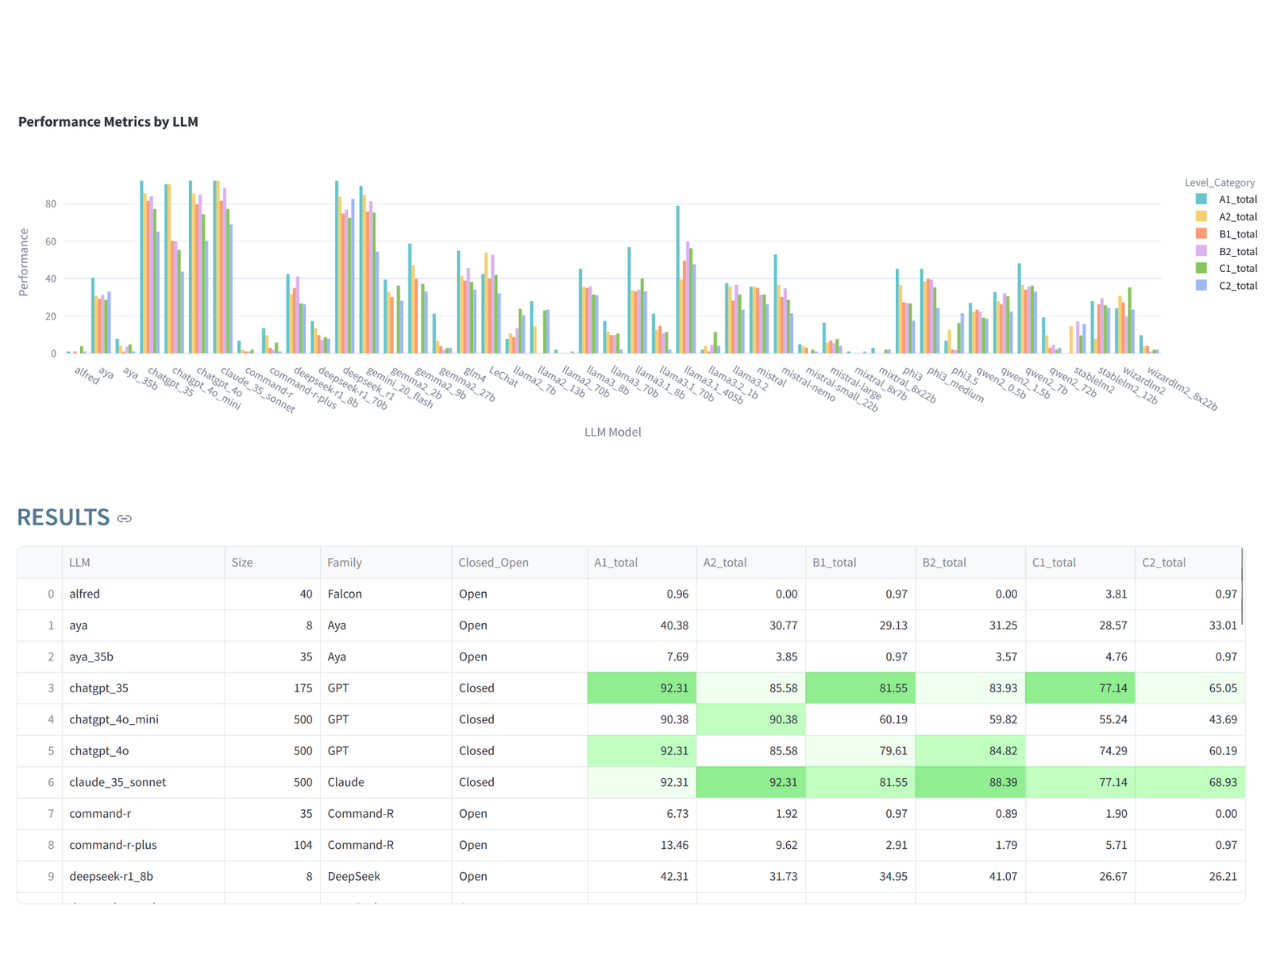
Task: Select the chatgpt_4o_mini row's LLM cell
Action: point(114,719)
